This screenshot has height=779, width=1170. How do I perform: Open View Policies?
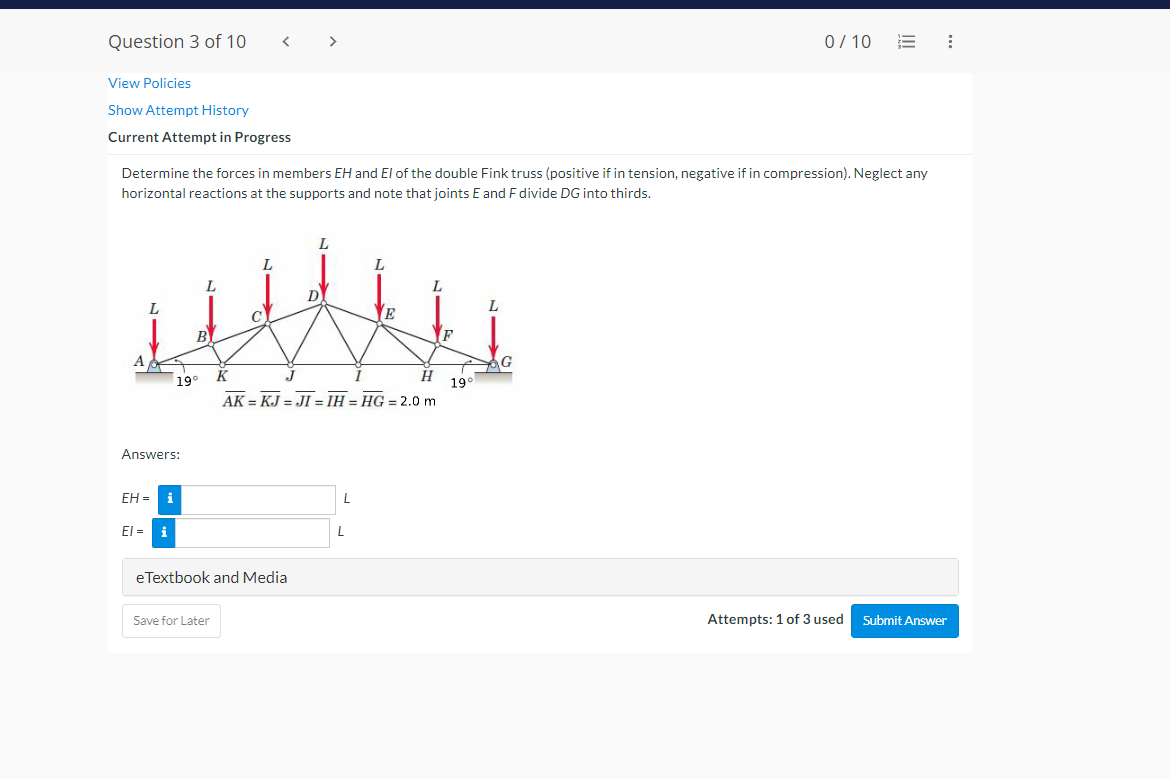pos(149,83)
